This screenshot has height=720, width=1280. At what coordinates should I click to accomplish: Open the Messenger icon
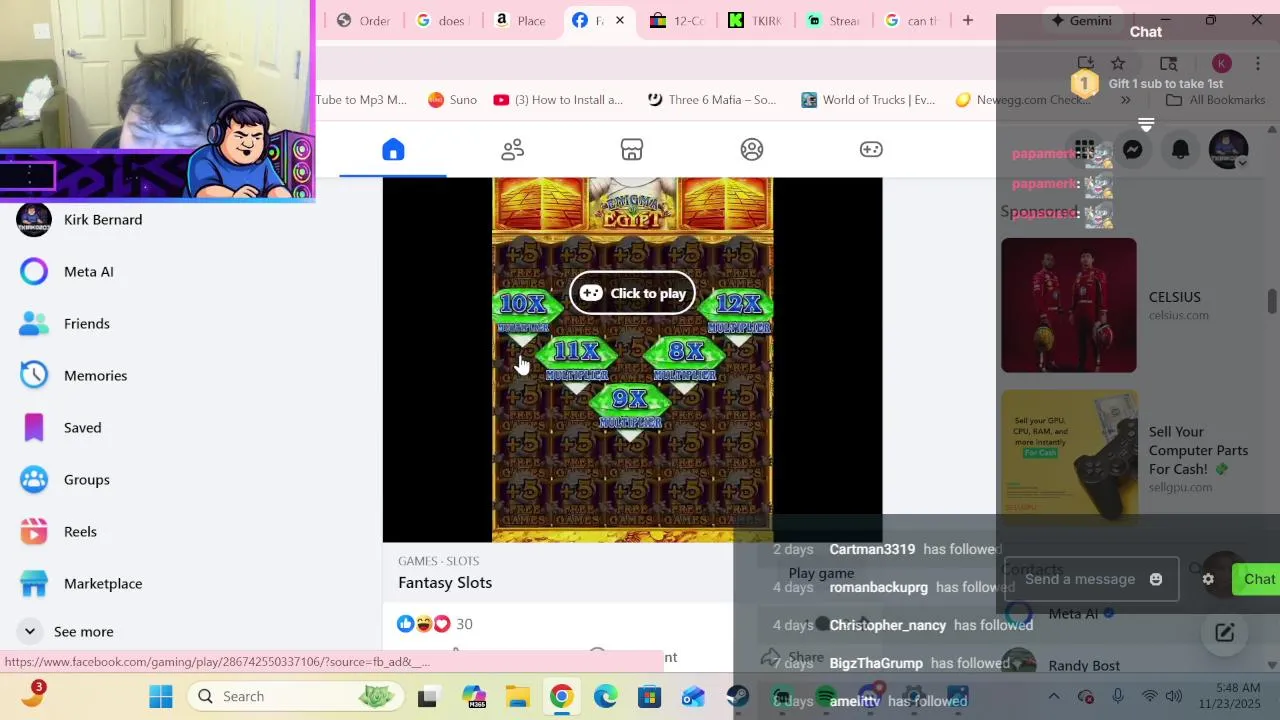1132,150
